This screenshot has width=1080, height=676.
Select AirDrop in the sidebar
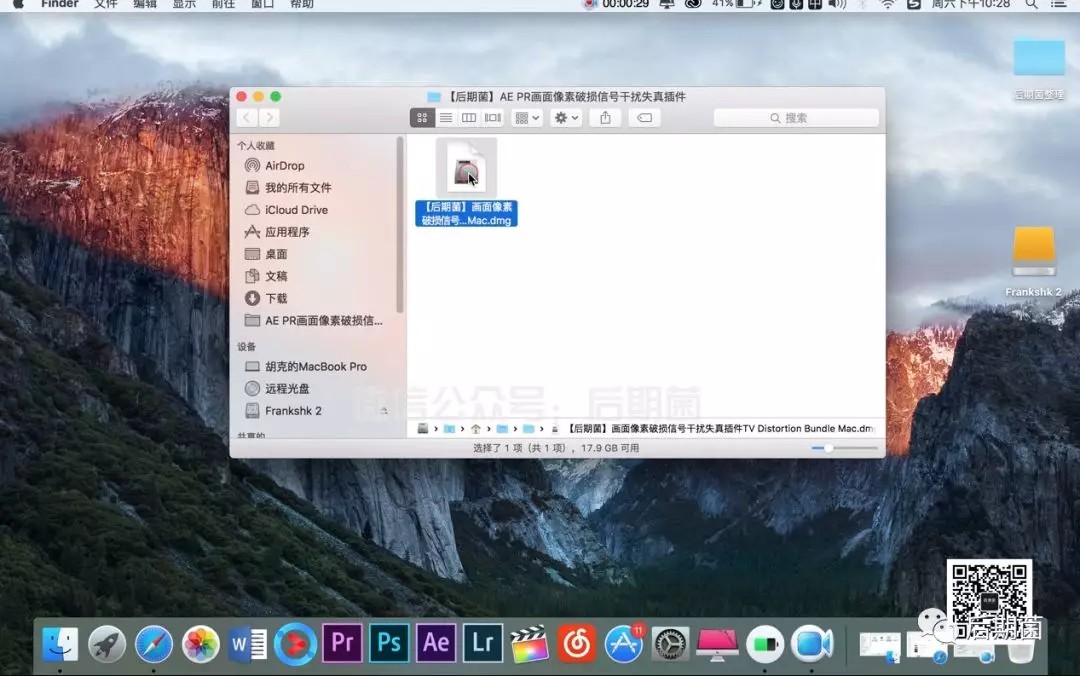284,166
